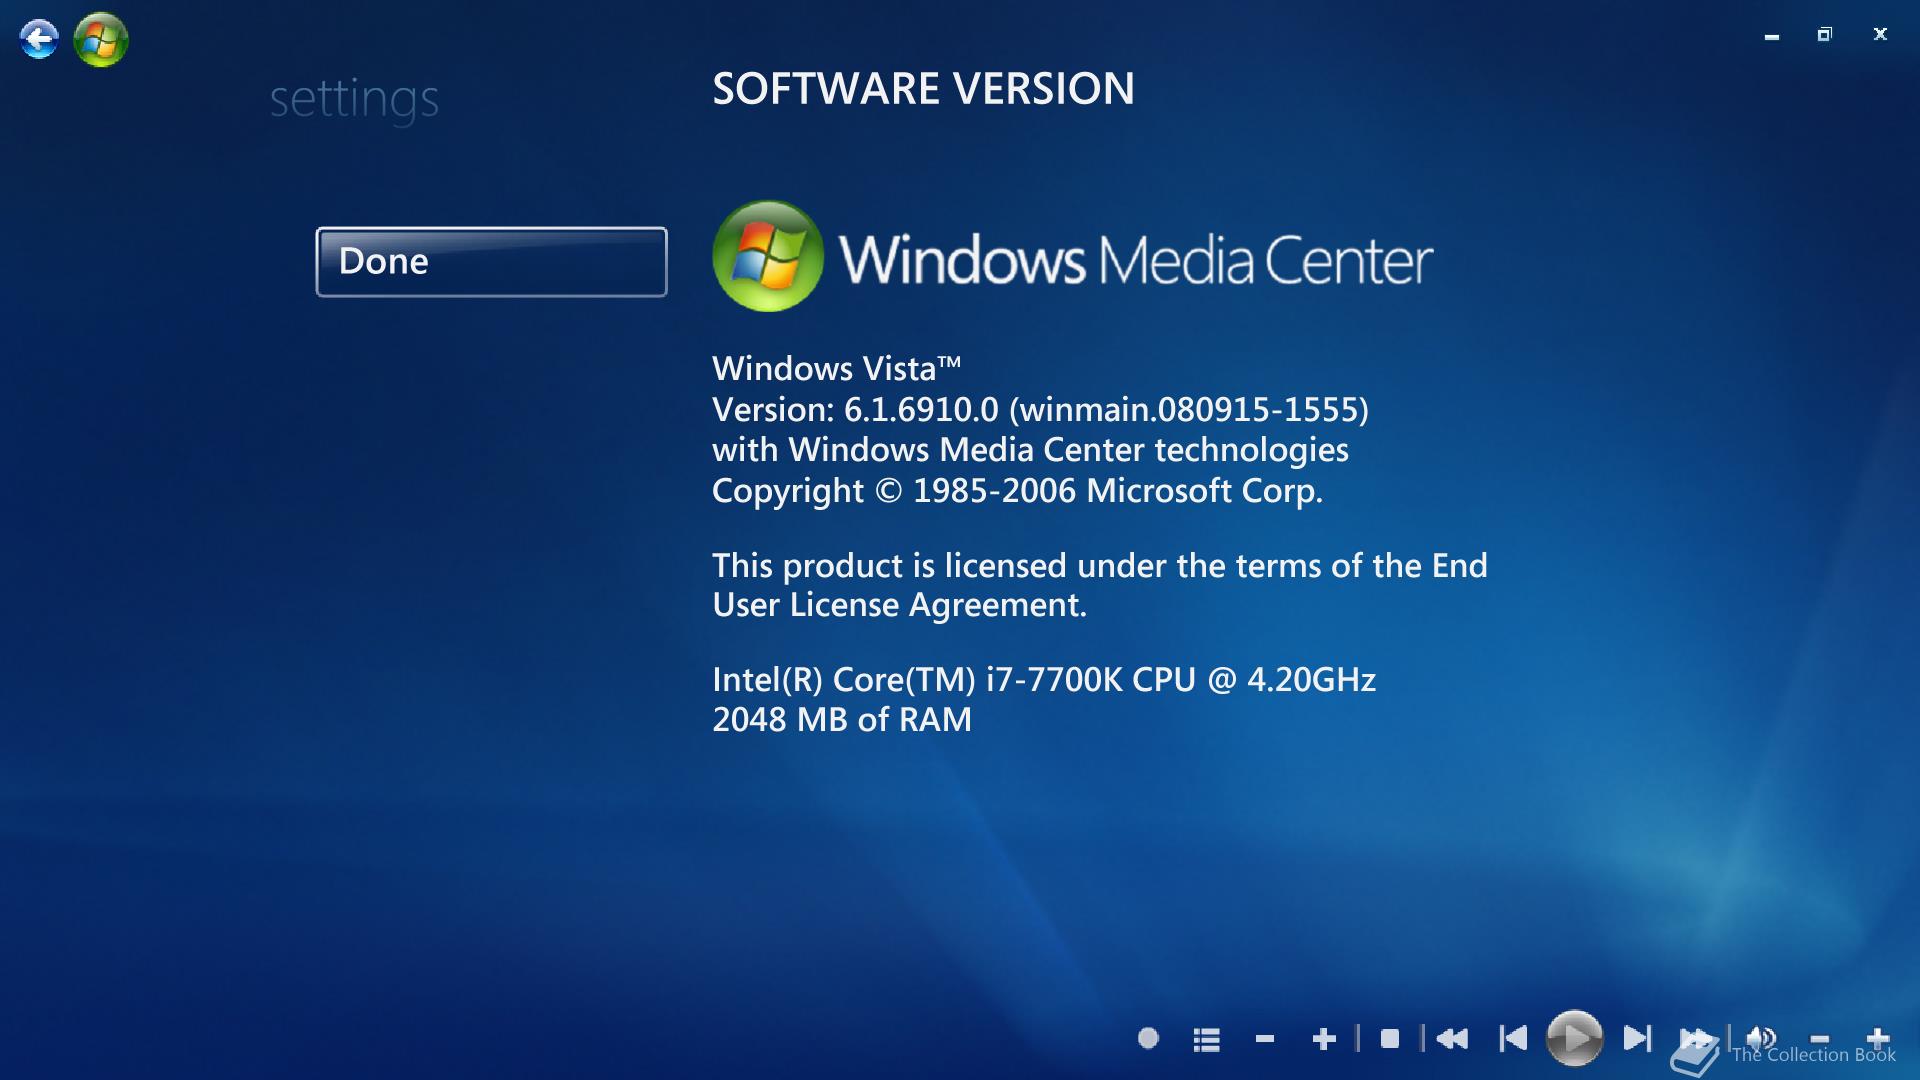The height and width of the screenshot is (1080, 1920).
Task: Click the Windows Vista product name text
Action: tap(836, 369)
